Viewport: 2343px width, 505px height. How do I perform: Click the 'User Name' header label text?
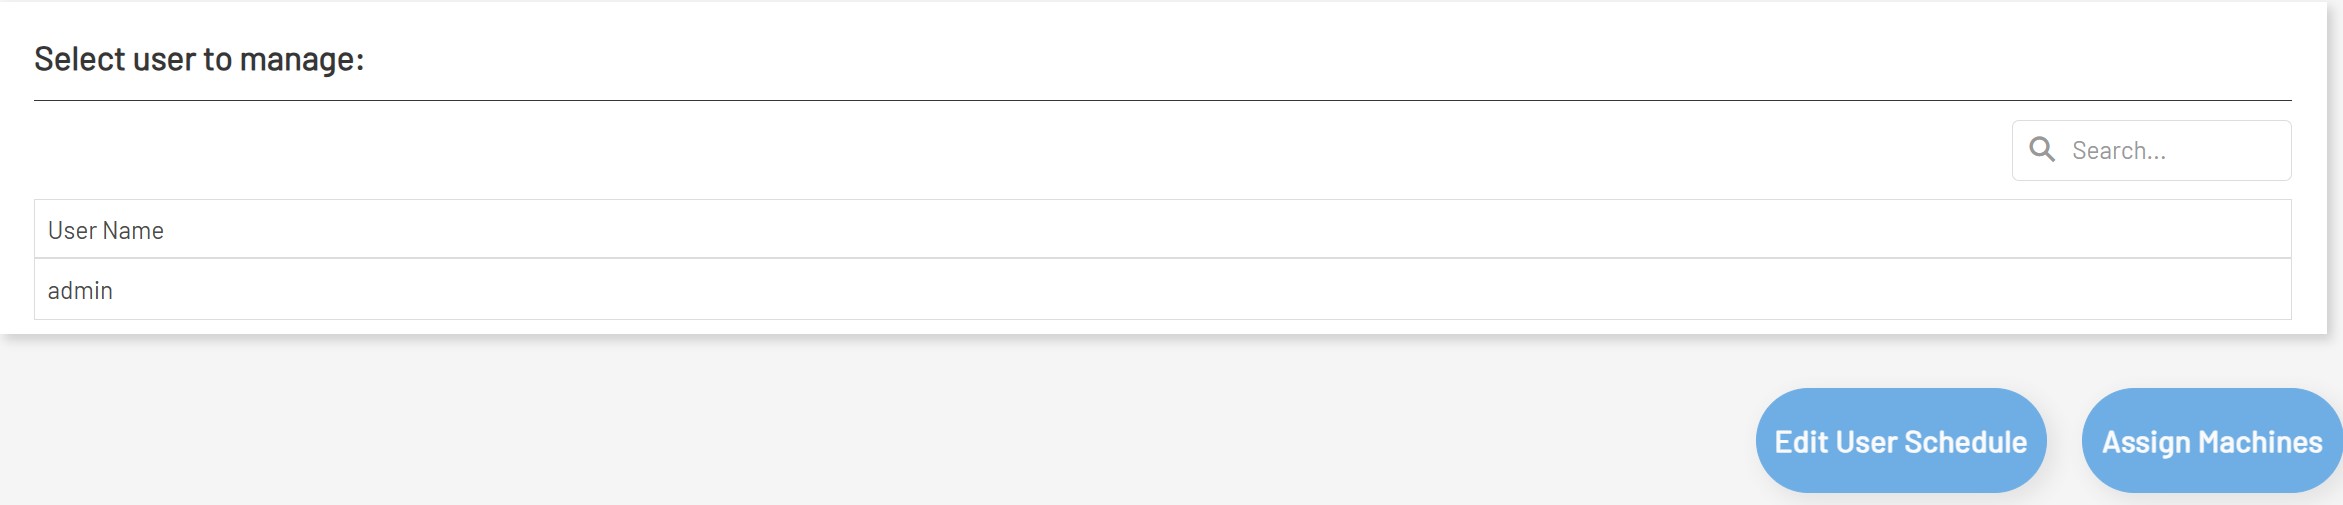click(106, 231)
